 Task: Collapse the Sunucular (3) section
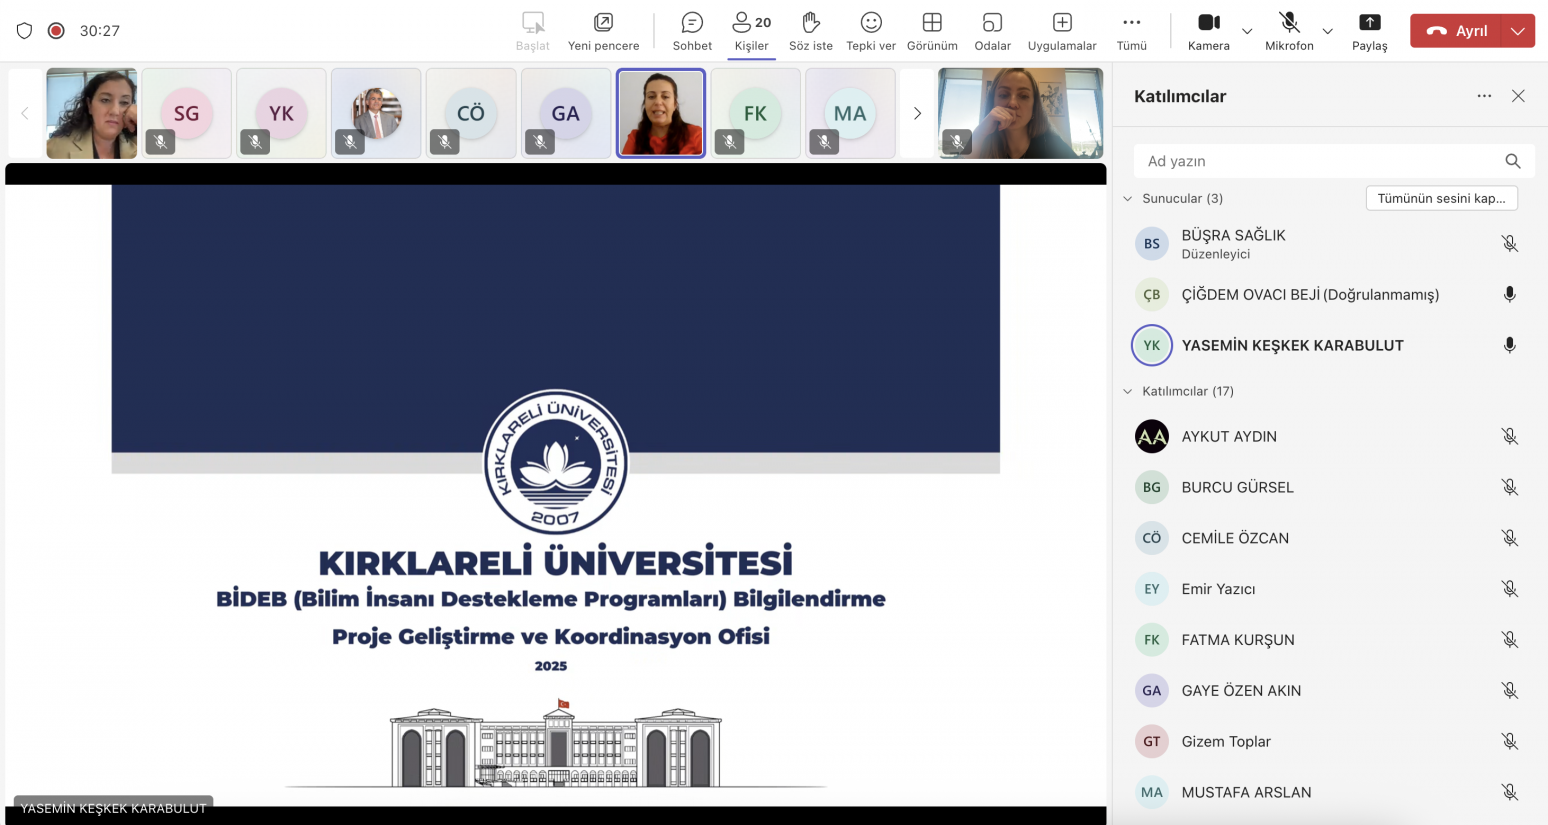click(1128, 199)
